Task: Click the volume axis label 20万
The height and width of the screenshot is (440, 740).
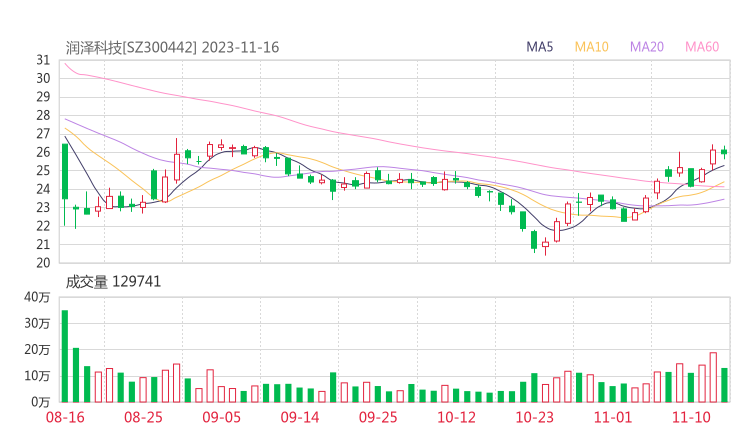Action: pyautogui.click(x=37, y=350)
